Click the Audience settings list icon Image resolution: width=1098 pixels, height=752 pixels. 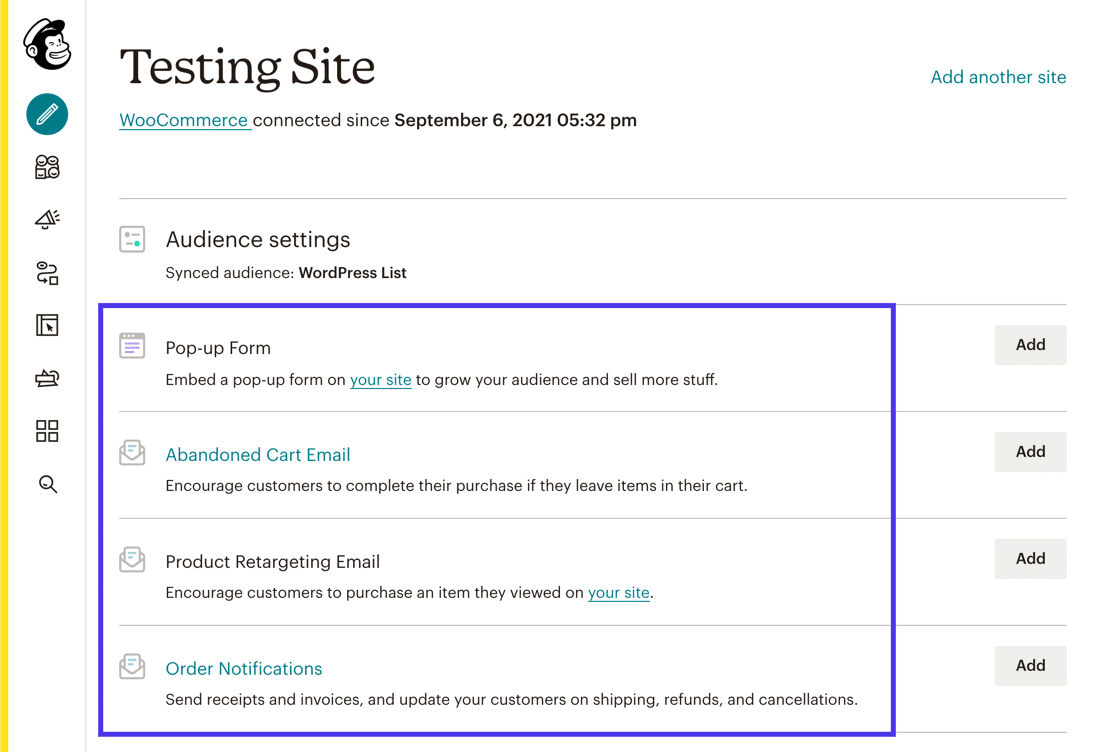[131, 239]
